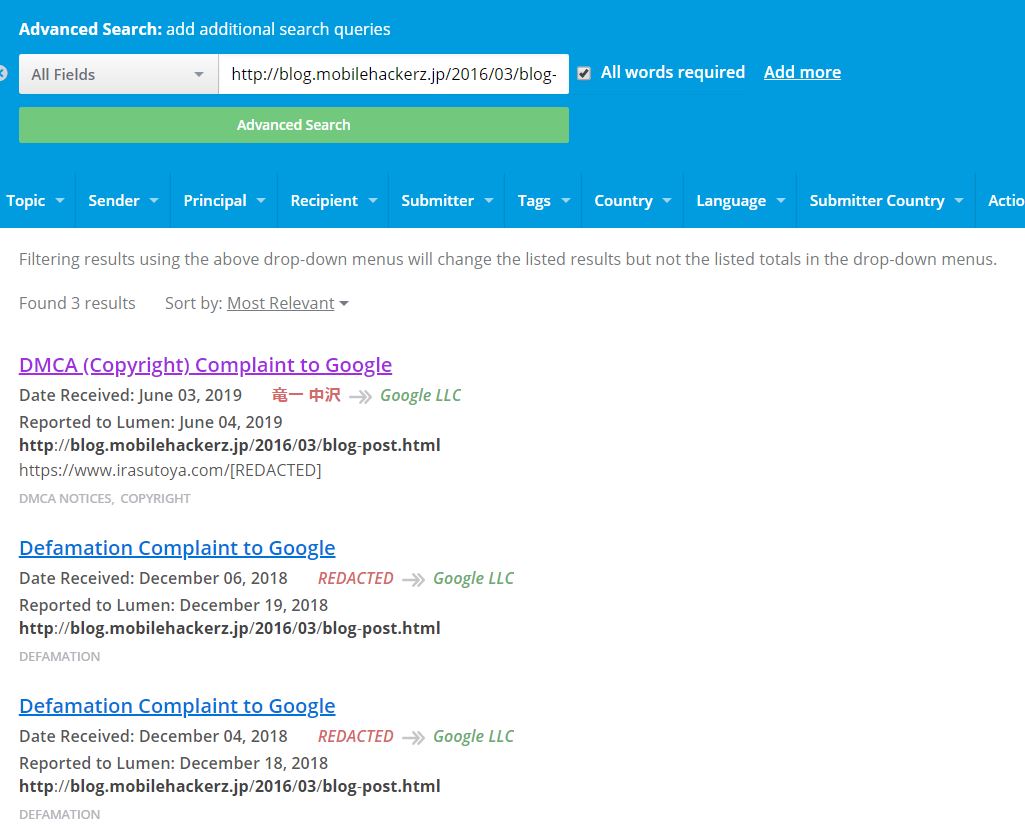
Task: Click Reported to Lumen: December 19, 2018
Action: [173, 605]
